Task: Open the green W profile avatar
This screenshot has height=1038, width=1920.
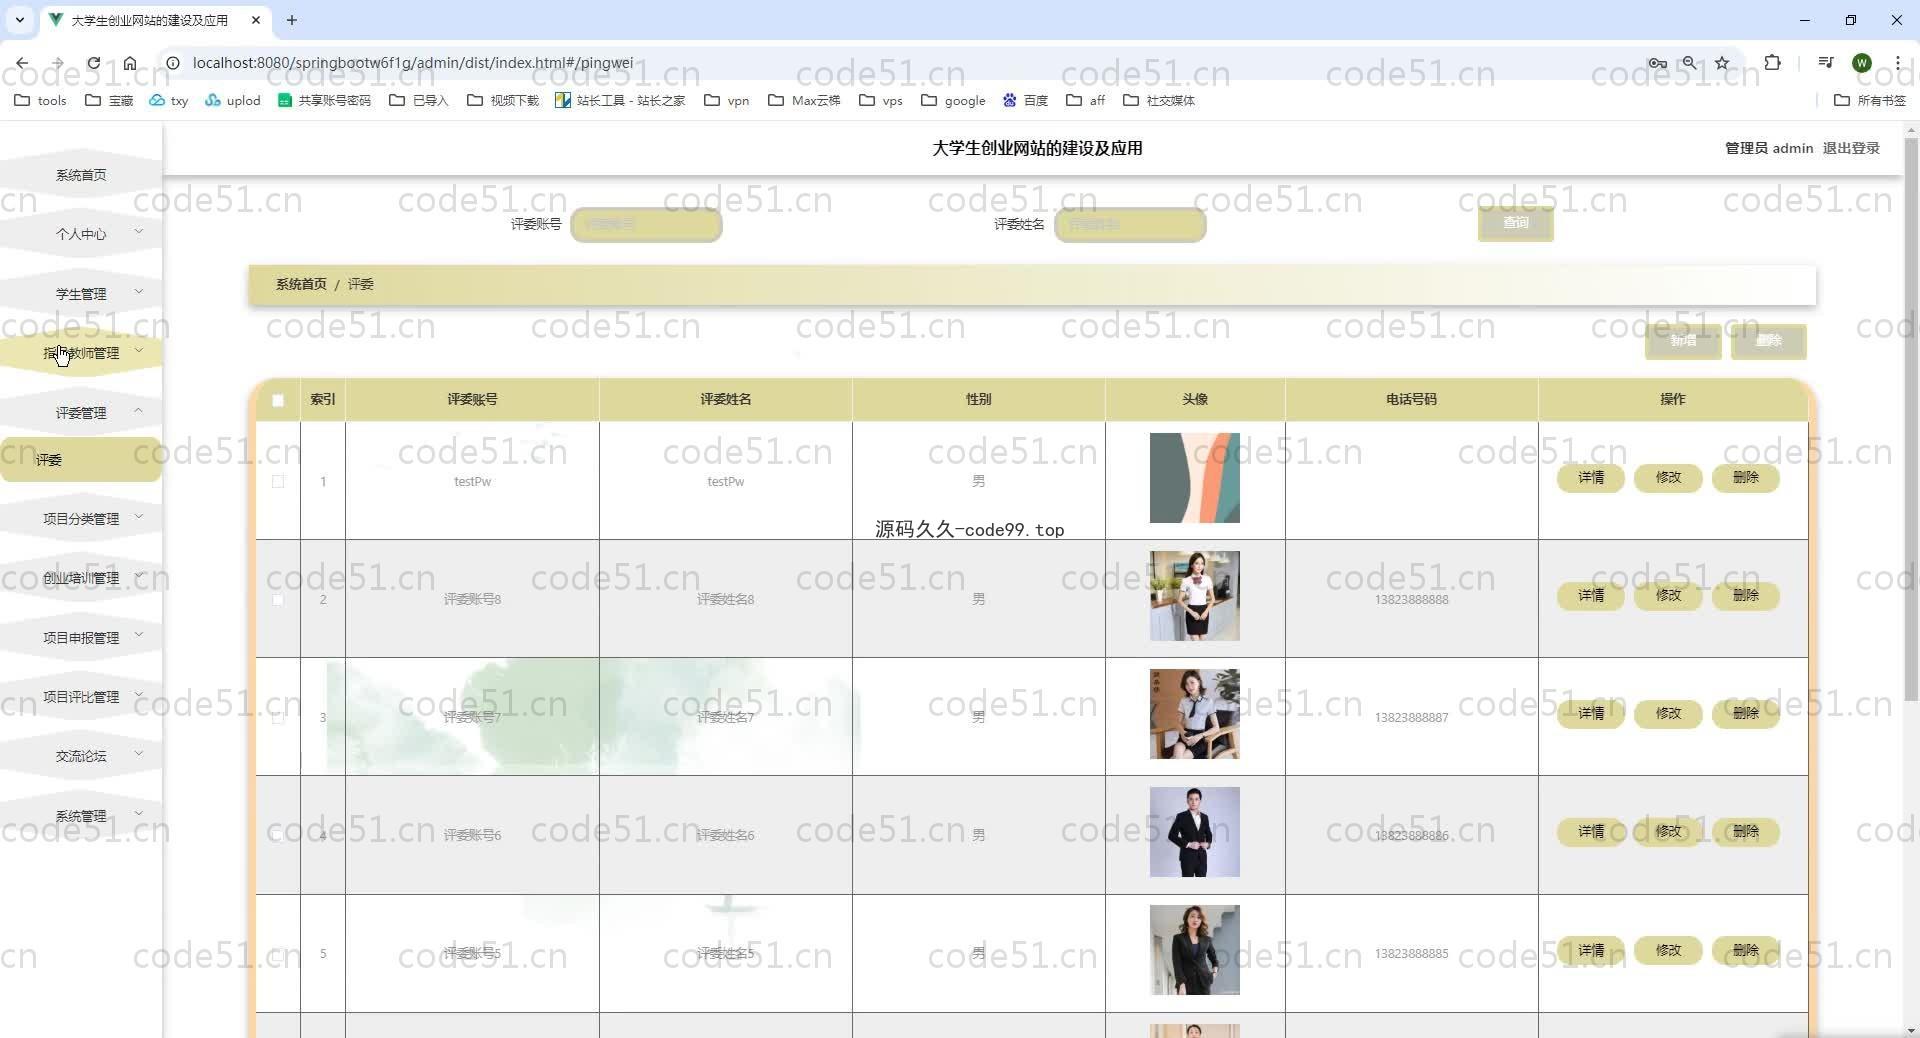Action: click(1862, 63)
